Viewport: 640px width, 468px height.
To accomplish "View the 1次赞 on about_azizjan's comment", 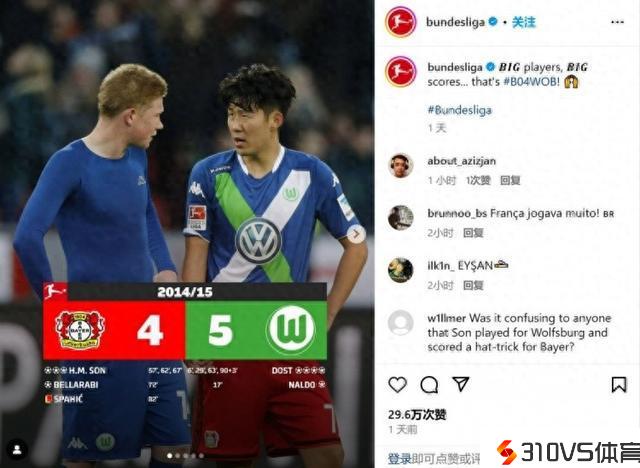I will 478,180.
